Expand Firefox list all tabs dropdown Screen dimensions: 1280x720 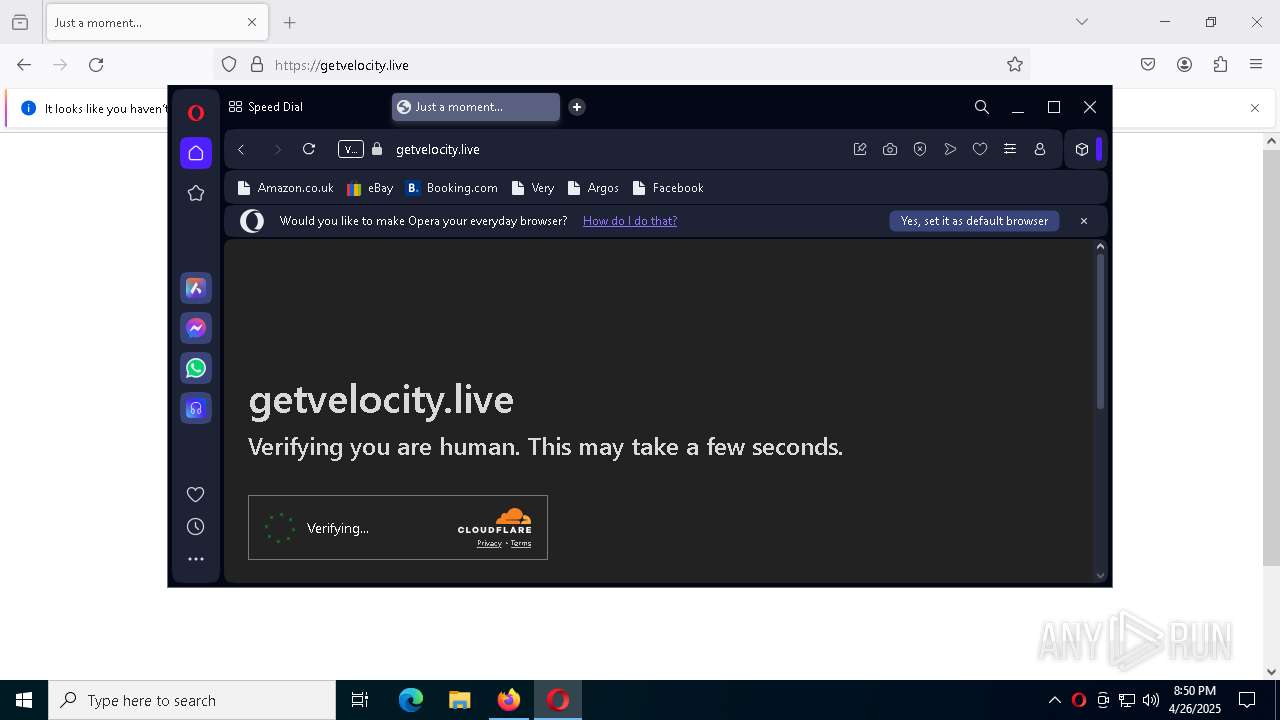(1082, 22)
